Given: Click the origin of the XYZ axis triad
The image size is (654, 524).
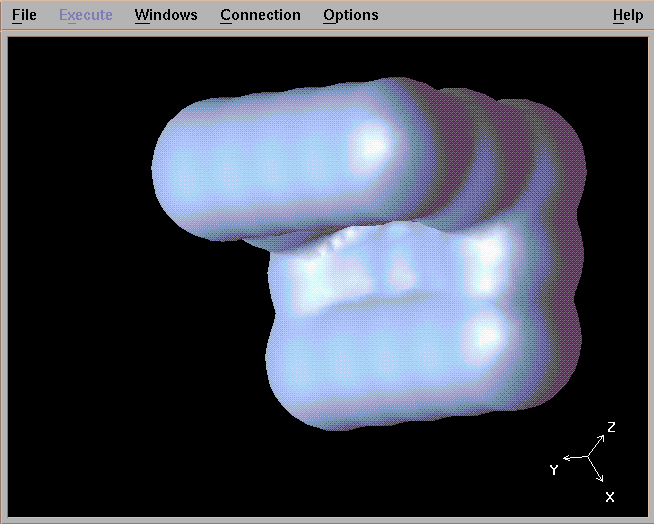Looking at the screenshot, I should point(588,457).
